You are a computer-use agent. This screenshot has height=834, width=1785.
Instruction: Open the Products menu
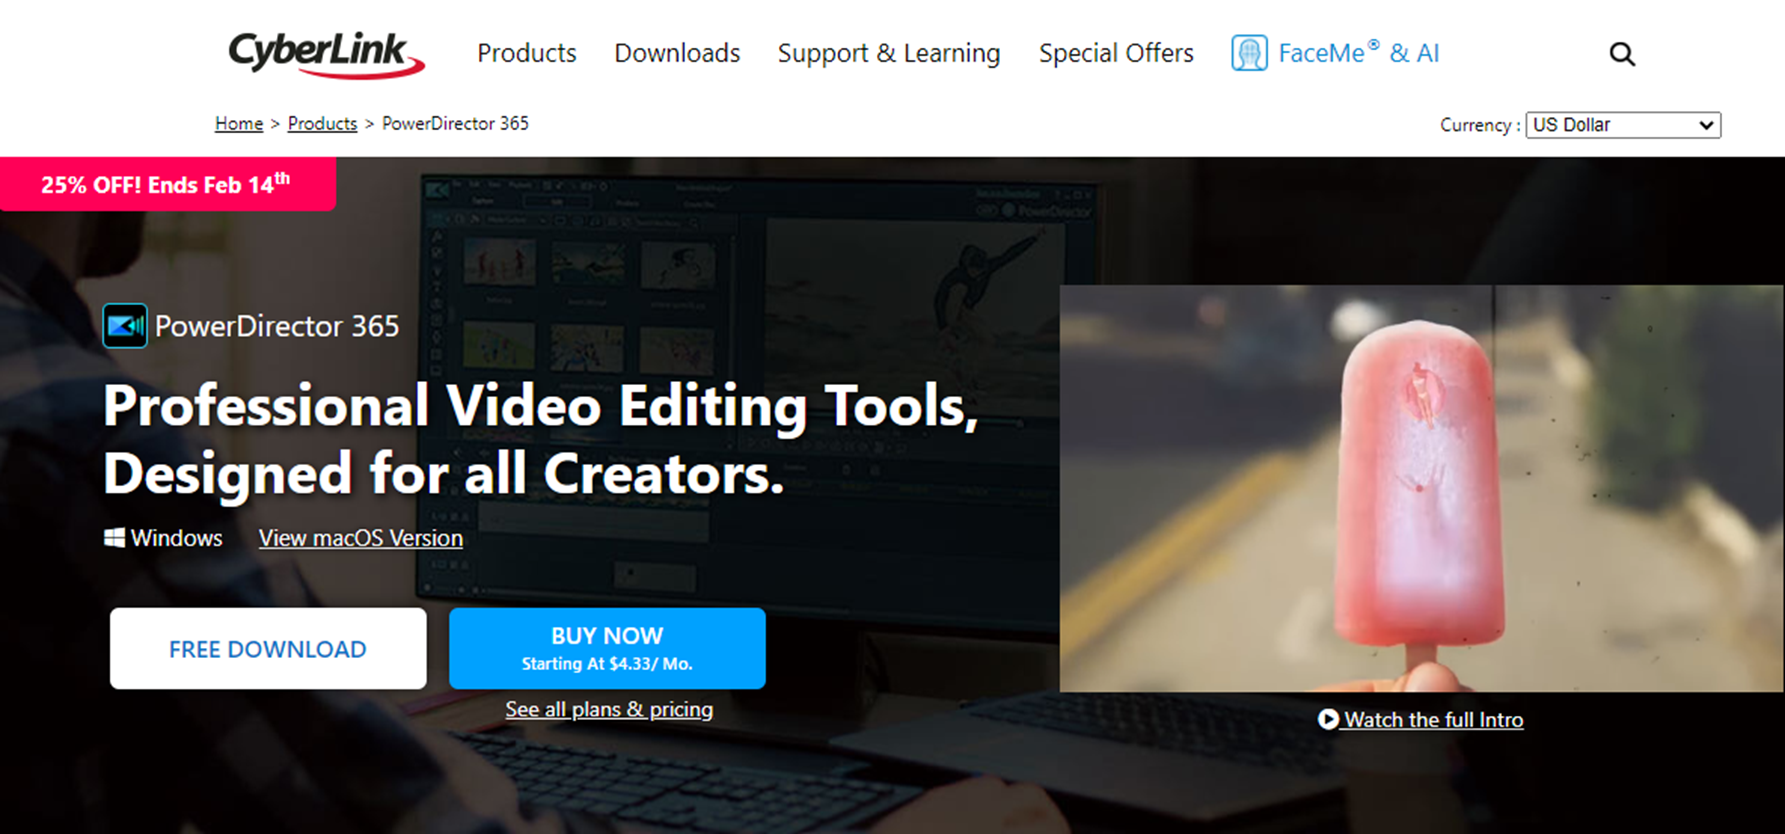527,53
